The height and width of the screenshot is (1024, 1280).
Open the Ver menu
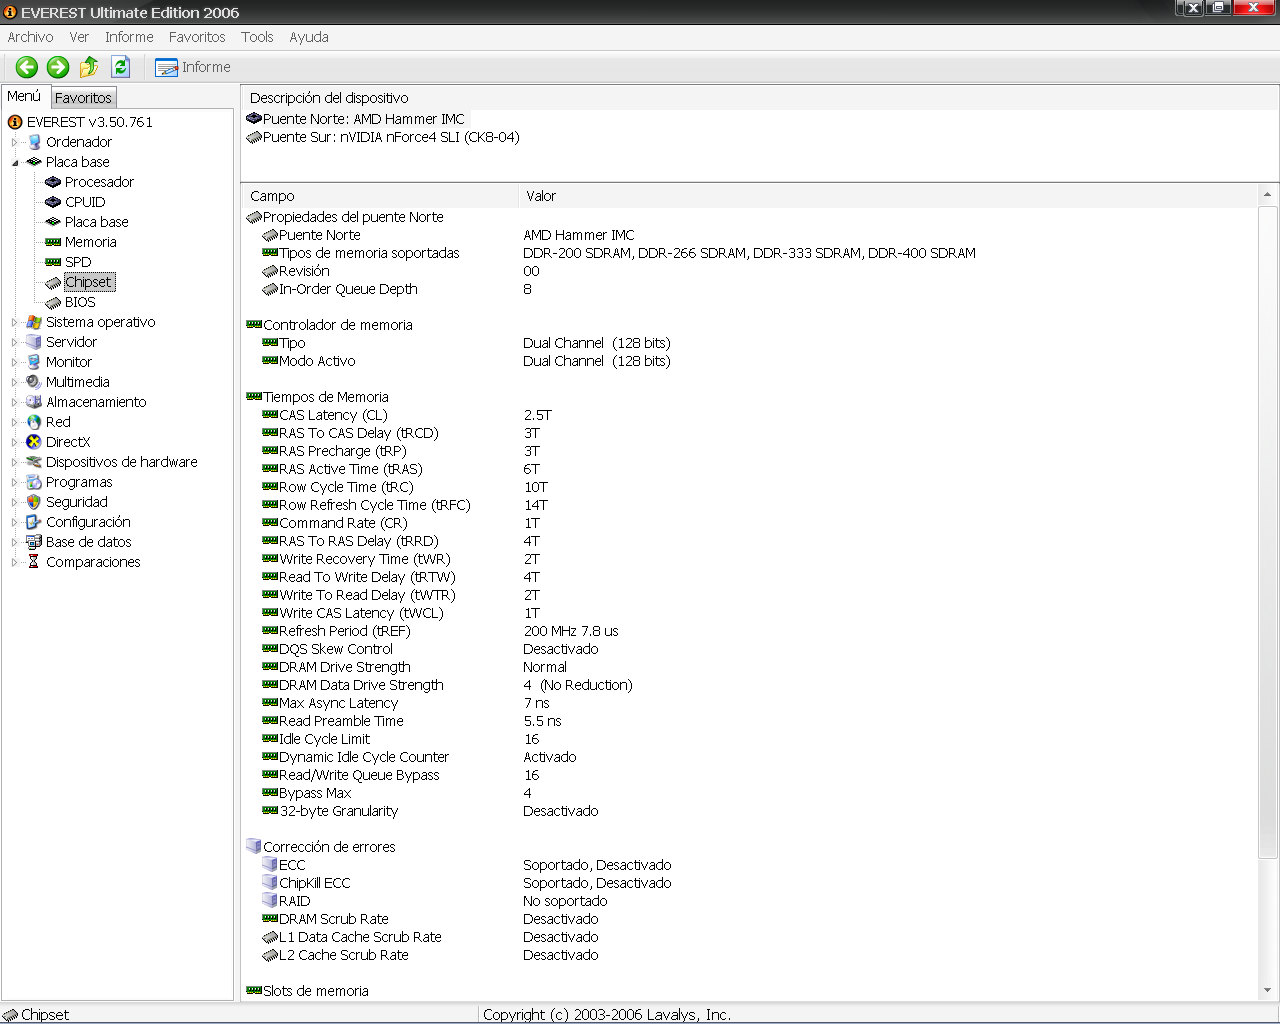[80, 37]
